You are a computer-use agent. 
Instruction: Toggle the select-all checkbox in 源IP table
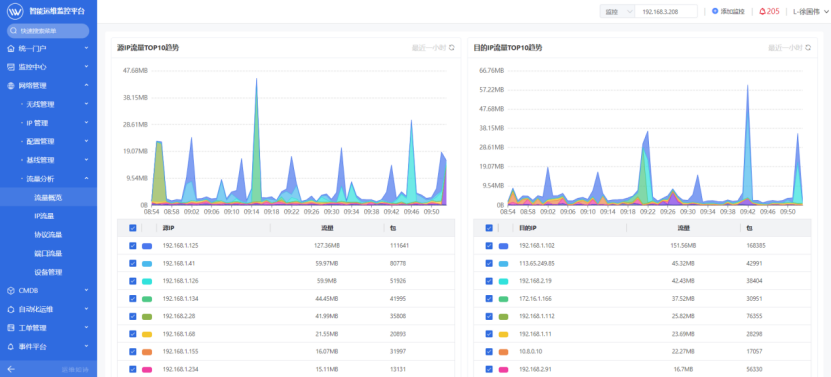(x=132, y=228)
